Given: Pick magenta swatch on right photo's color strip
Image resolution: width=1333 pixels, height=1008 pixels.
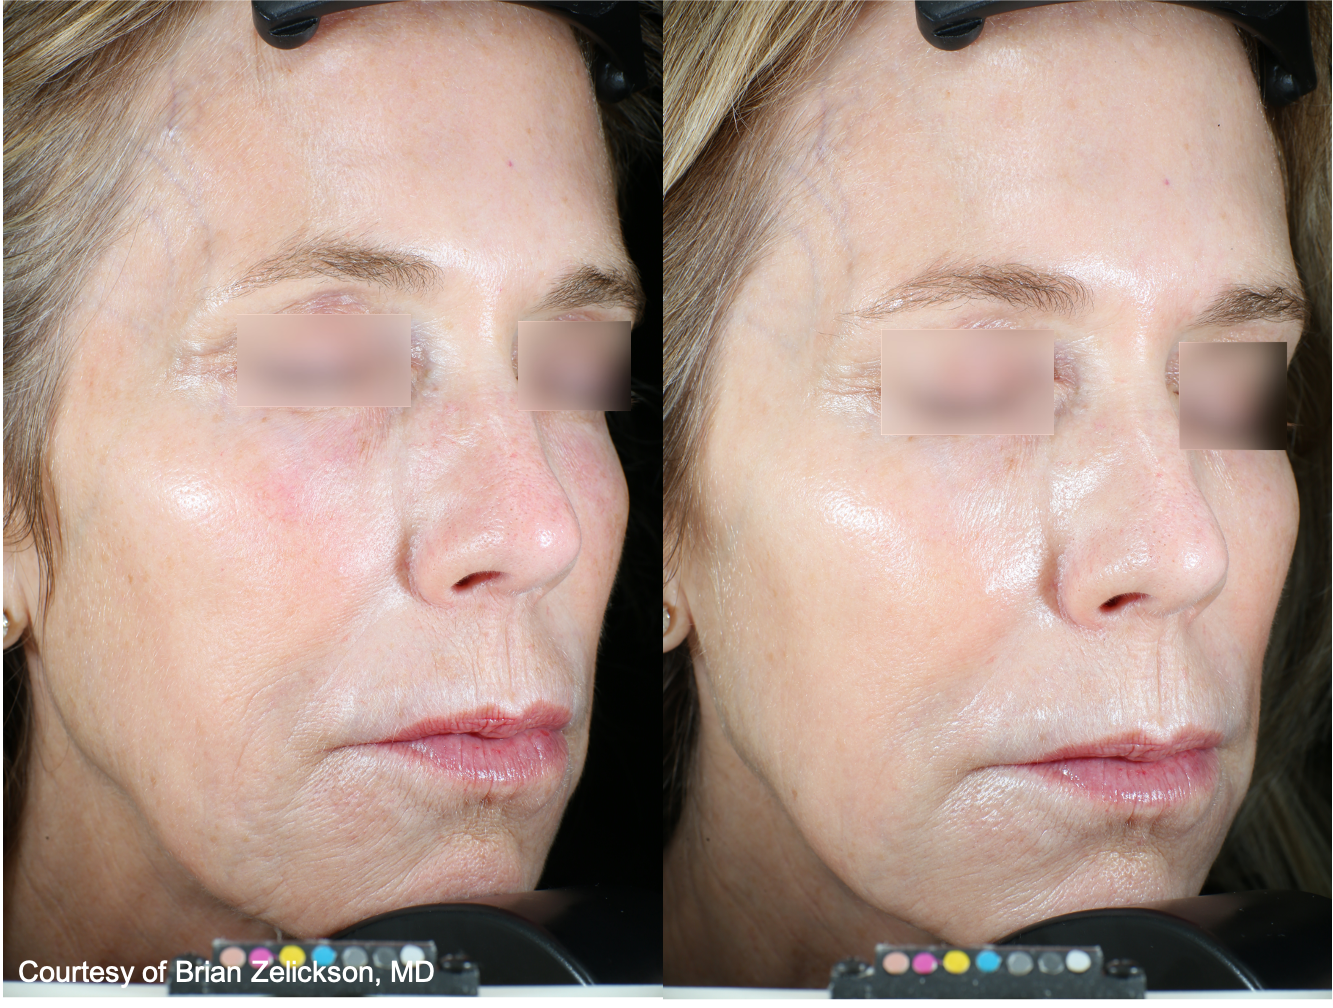Looking at the screenshot, I should pyautogui.click(x=926, y=963).
